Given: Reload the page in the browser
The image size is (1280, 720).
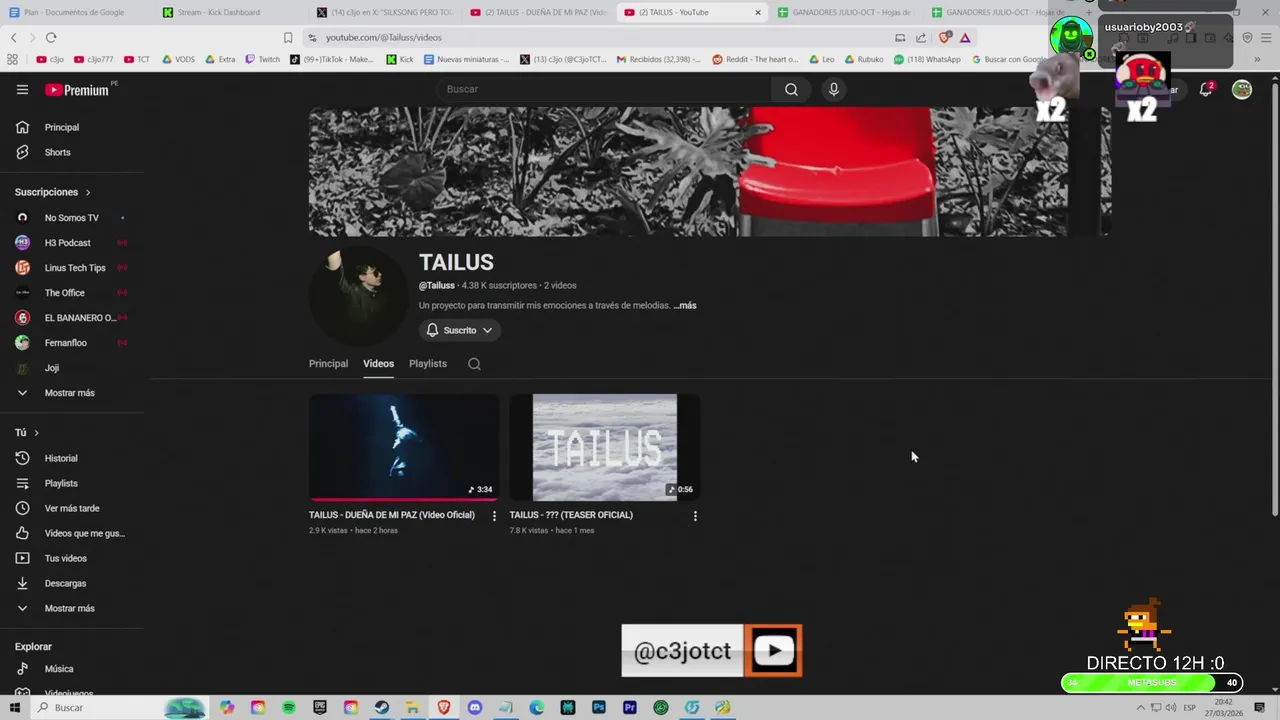Looking at the screenshot, I should pos(51,37).
